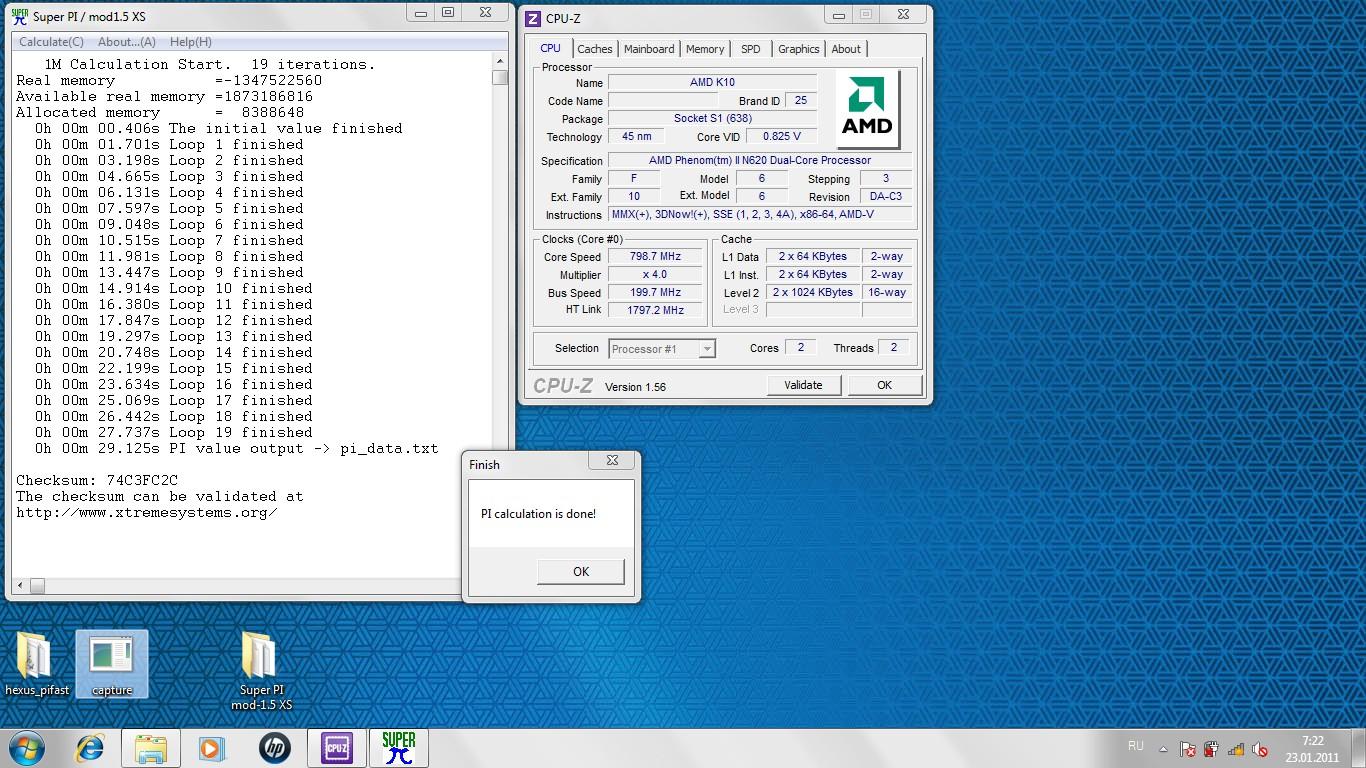Click the Loop 19 finished line
This screenshot has height=768, width=1366.
(173, 433)
